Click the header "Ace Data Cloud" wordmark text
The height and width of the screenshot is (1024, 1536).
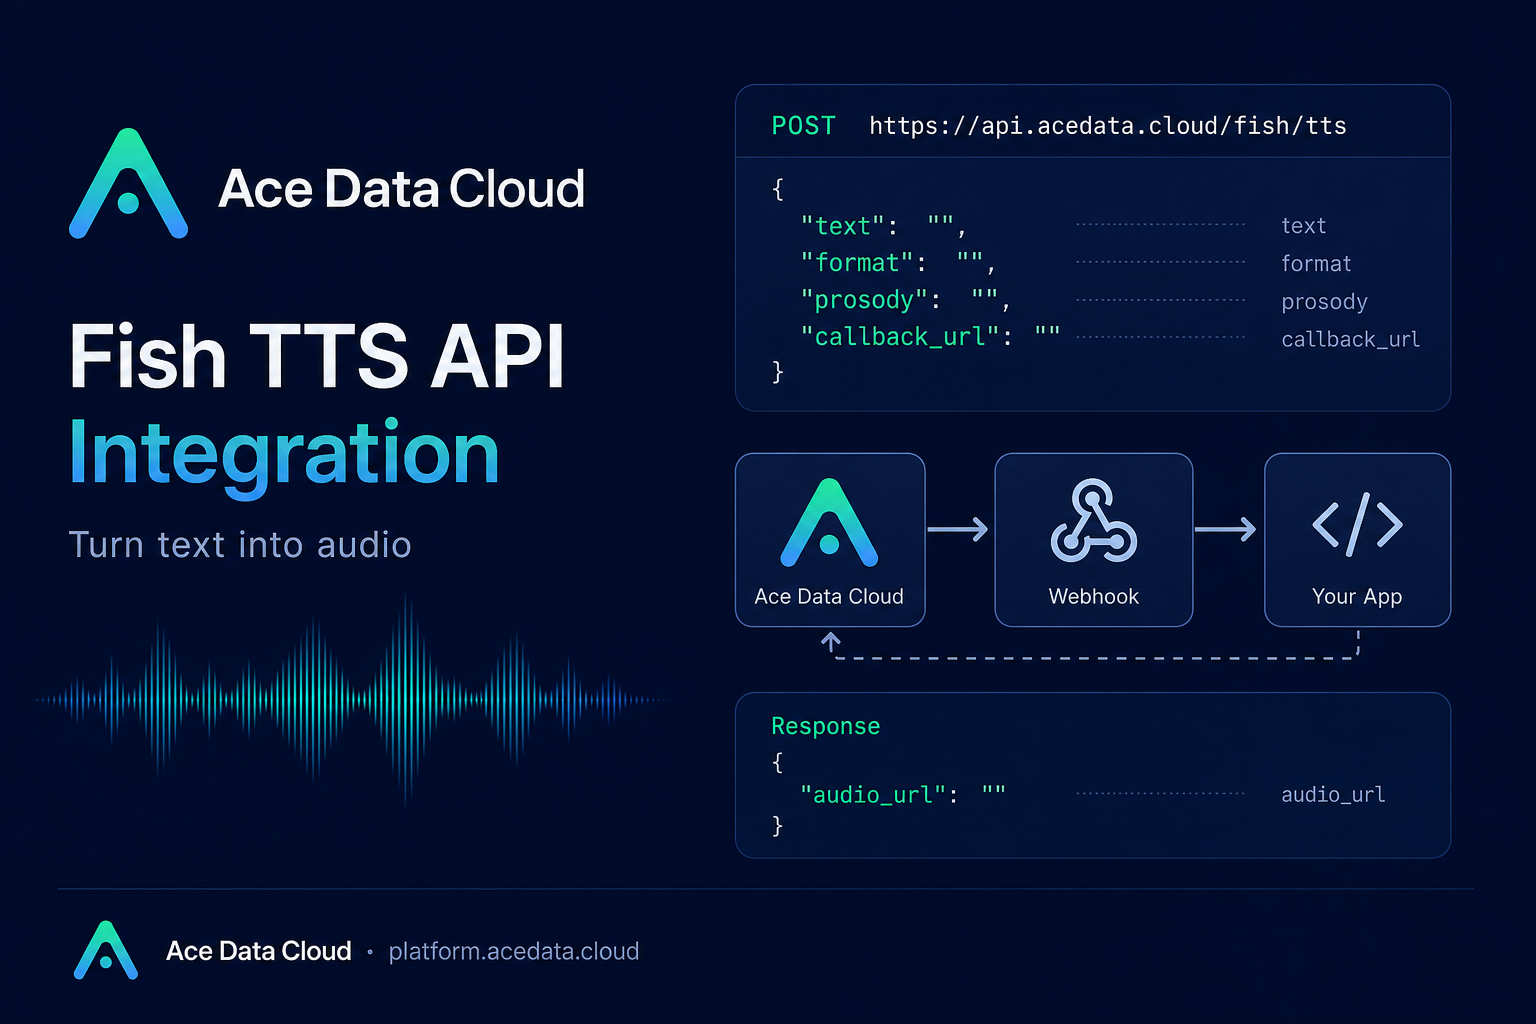click(x=401, y=188)
